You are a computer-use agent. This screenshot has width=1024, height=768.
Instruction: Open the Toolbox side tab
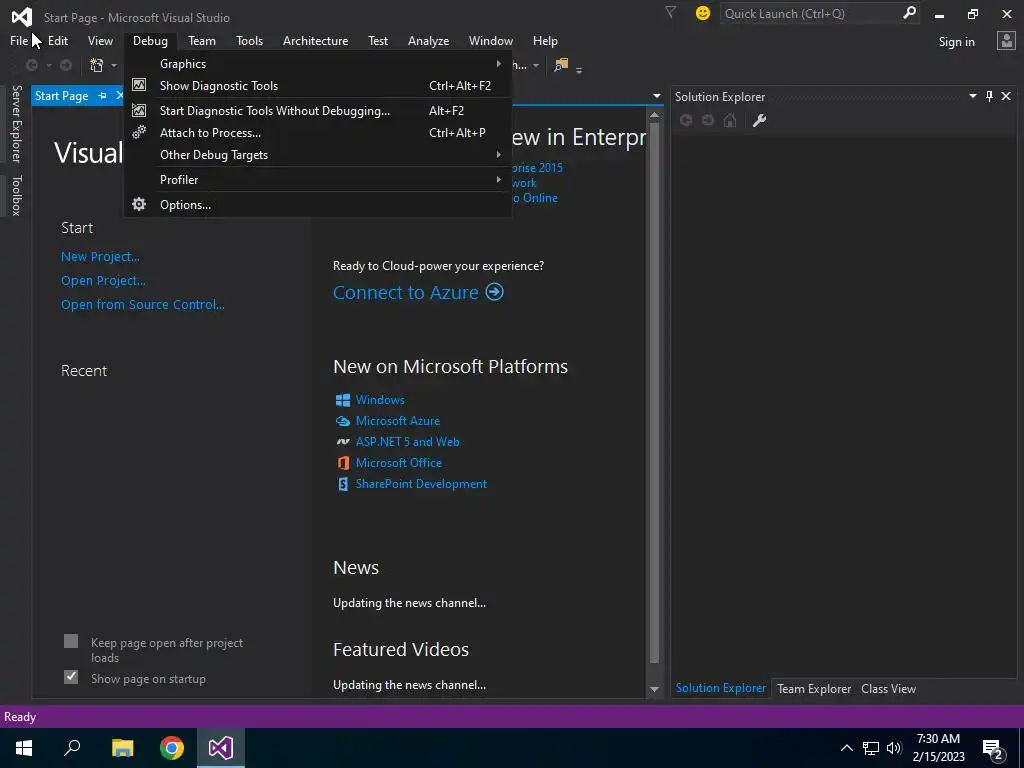click(17, 195)
